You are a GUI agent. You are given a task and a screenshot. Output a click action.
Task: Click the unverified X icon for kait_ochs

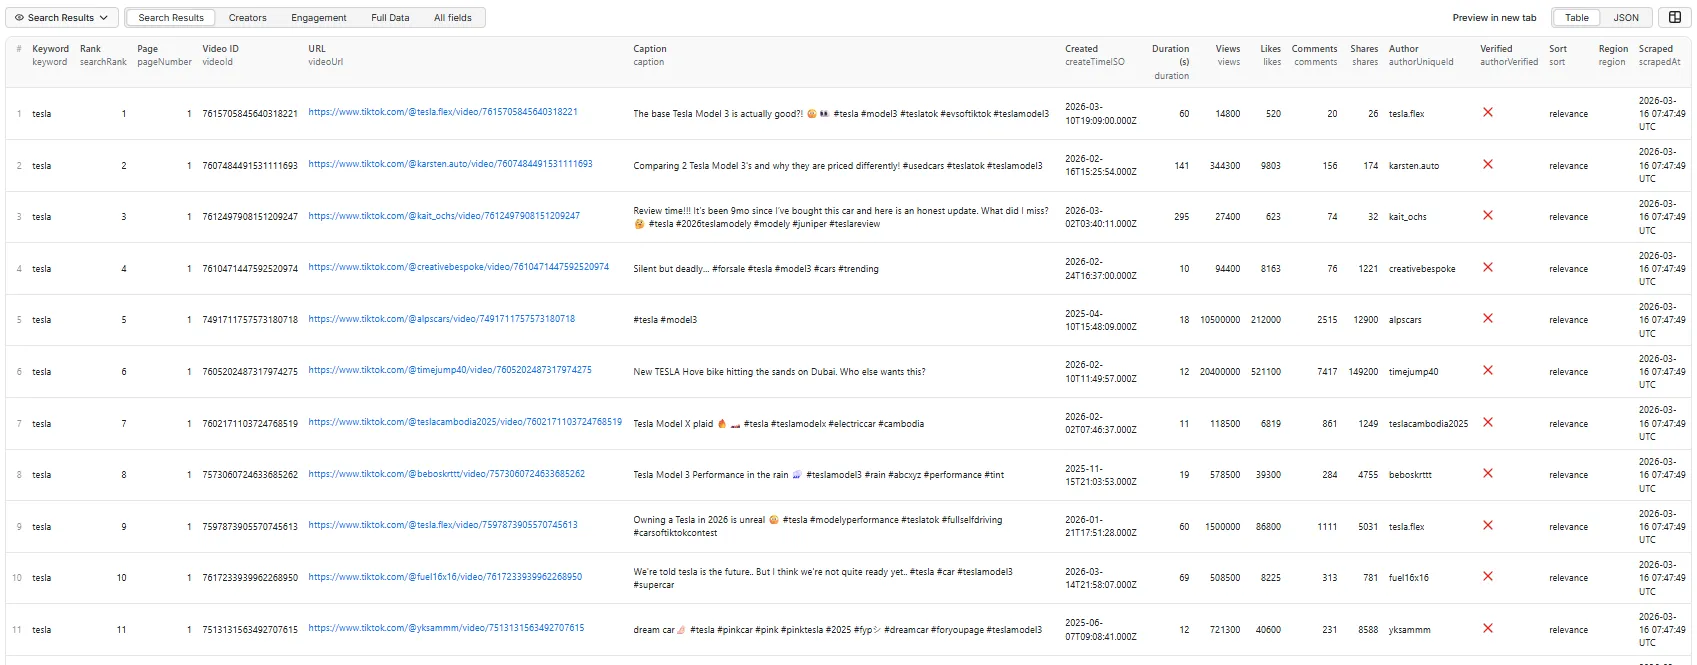pos(1488,215)
